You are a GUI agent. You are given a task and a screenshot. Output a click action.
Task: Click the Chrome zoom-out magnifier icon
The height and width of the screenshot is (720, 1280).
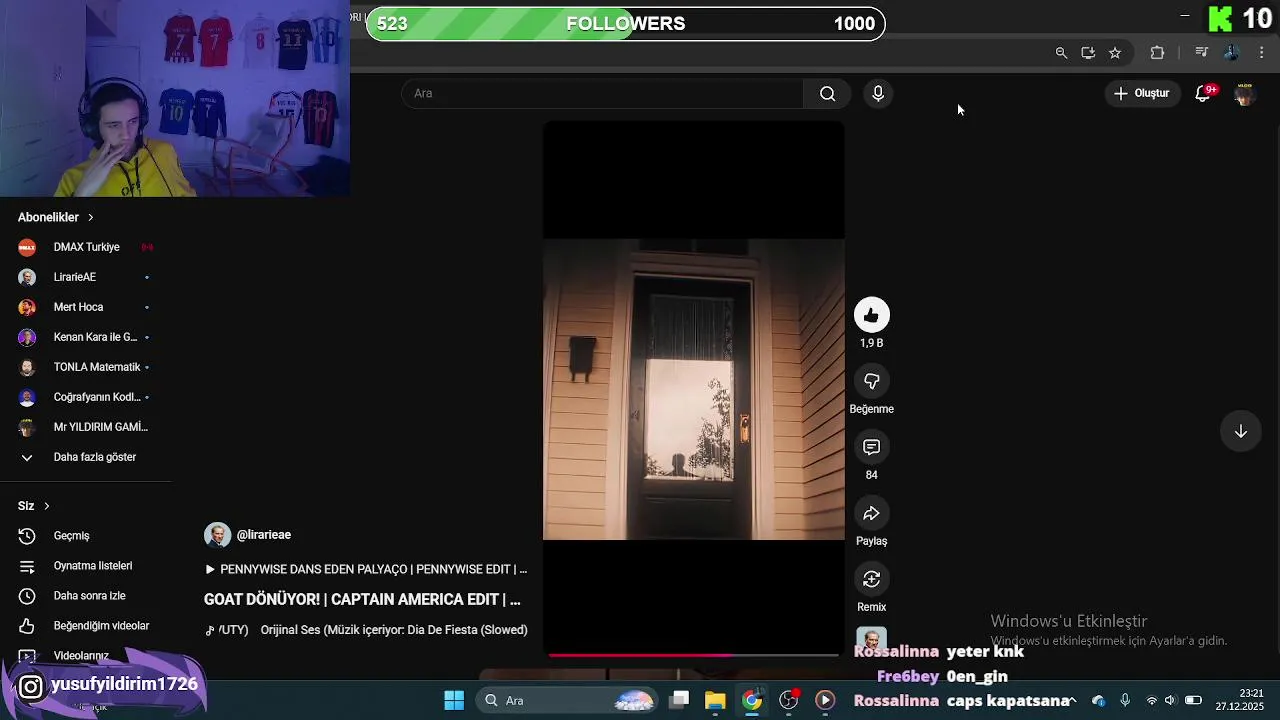1061,53
